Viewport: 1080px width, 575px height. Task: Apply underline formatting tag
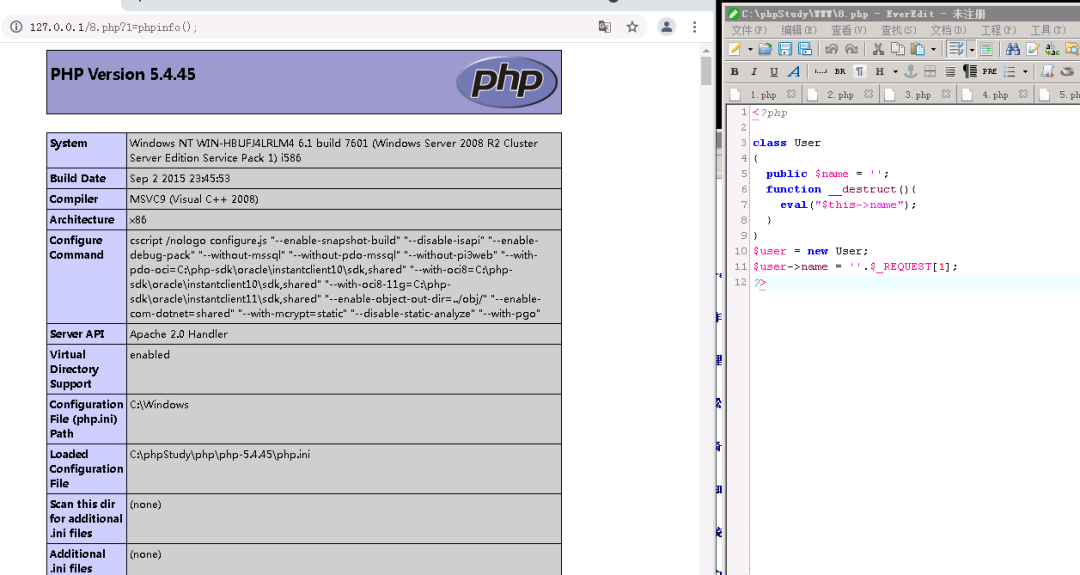[773, 72]
